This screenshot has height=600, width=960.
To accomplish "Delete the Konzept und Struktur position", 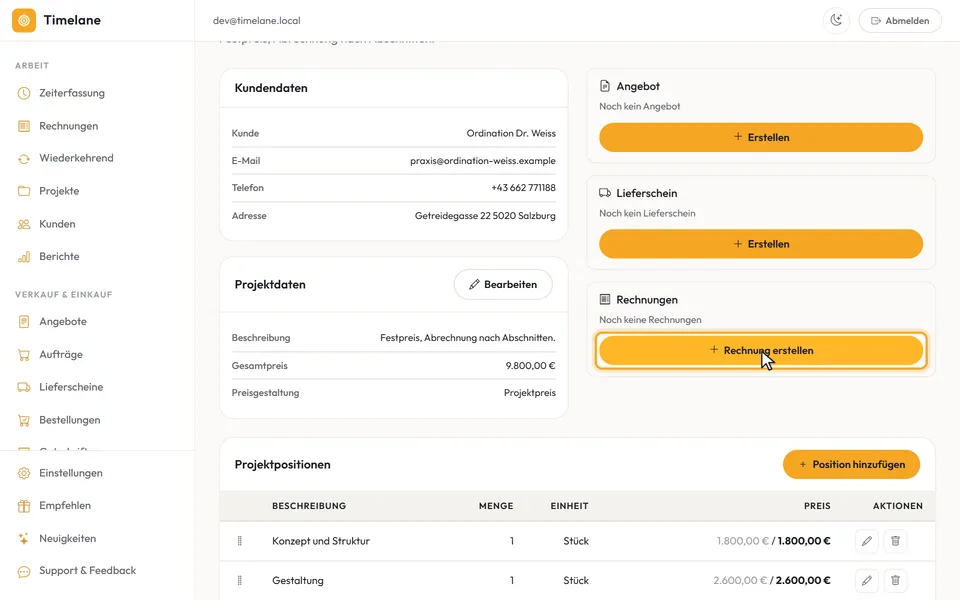I will pos(895,541).
